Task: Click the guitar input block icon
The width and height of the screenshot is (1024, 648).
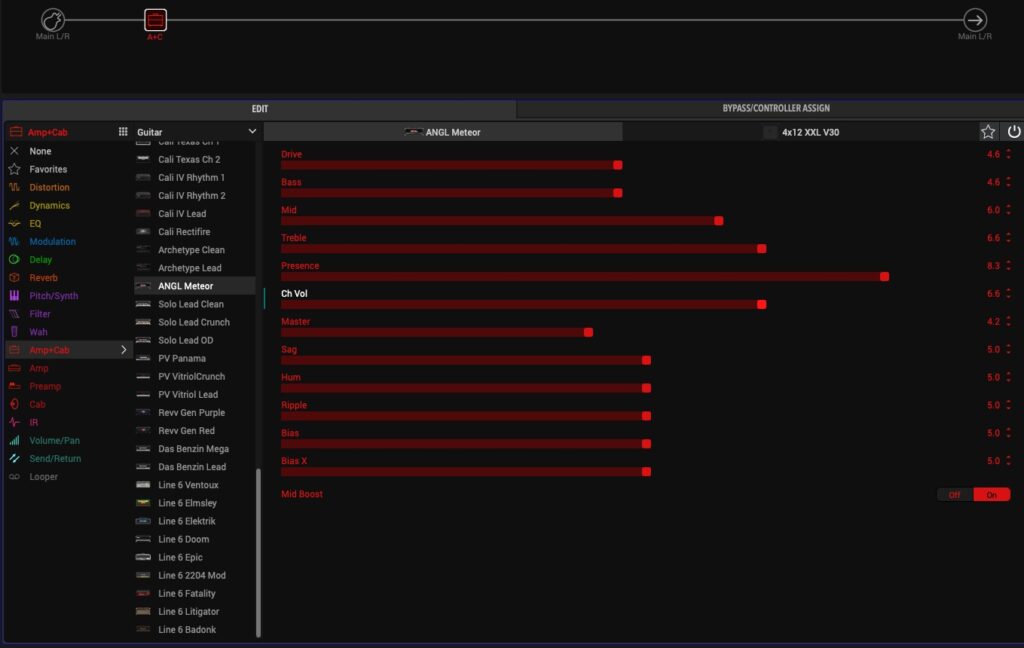Action: click(x=53, y=20)
